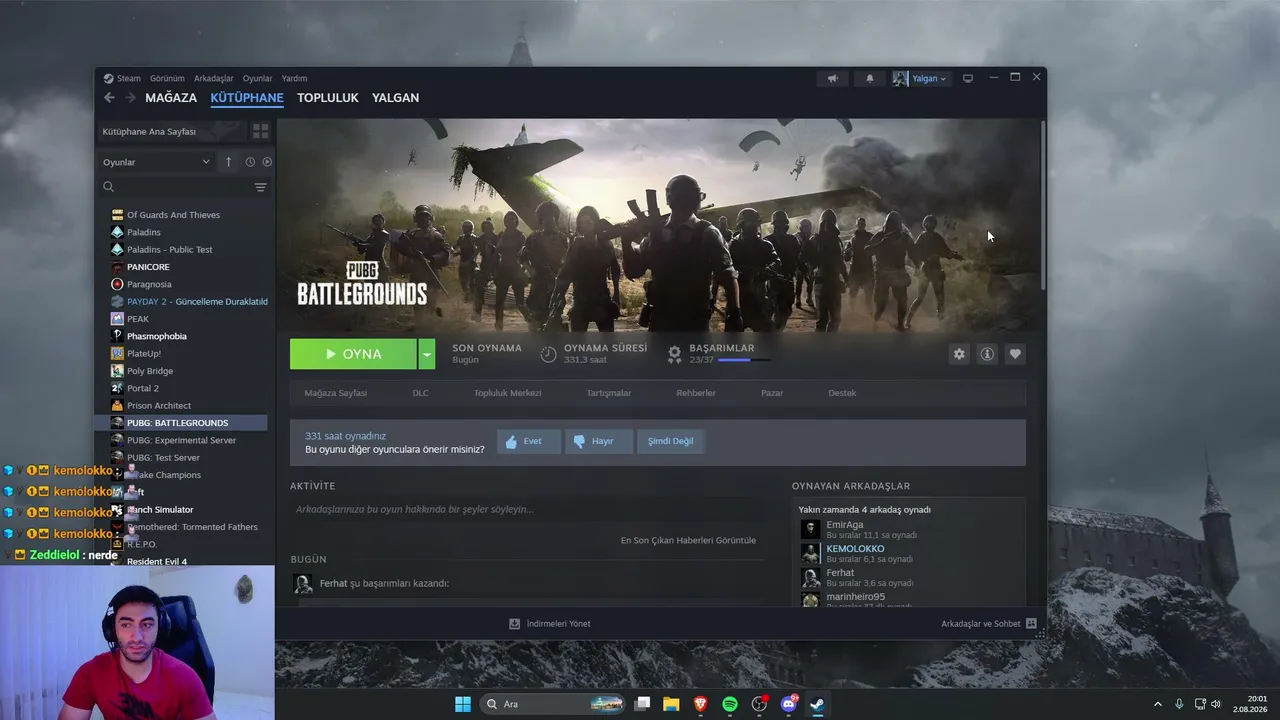Open Kütüphane Ana Sayfası button
This screenshot has width=1280, height=720.
(x=171, y=131)
